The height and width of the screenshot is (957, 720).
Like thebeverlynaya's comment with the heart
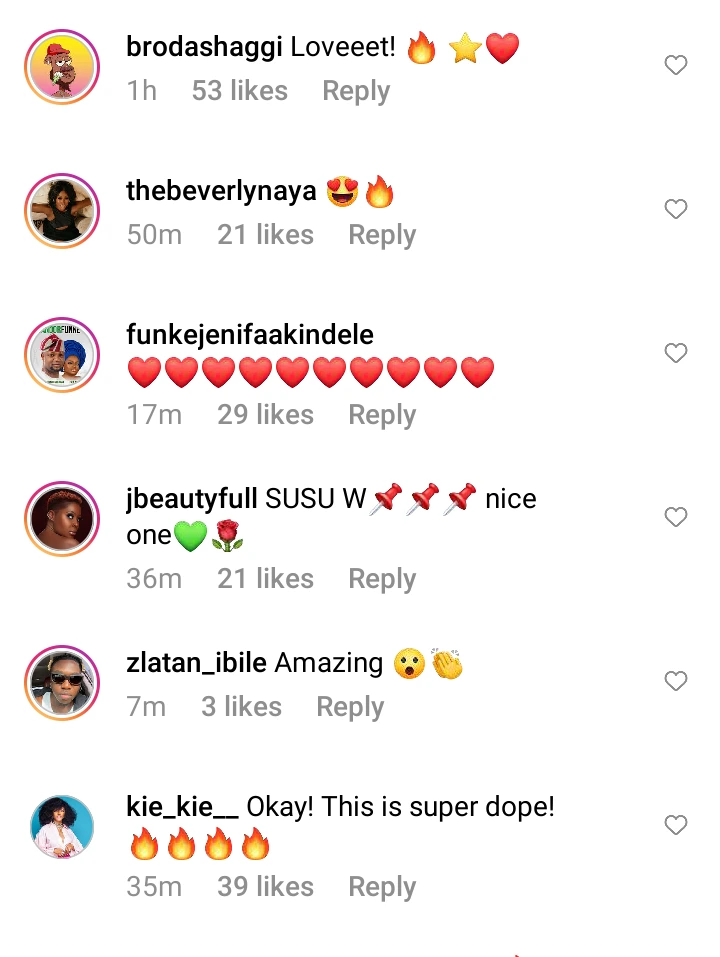click(x=676, y=210)
